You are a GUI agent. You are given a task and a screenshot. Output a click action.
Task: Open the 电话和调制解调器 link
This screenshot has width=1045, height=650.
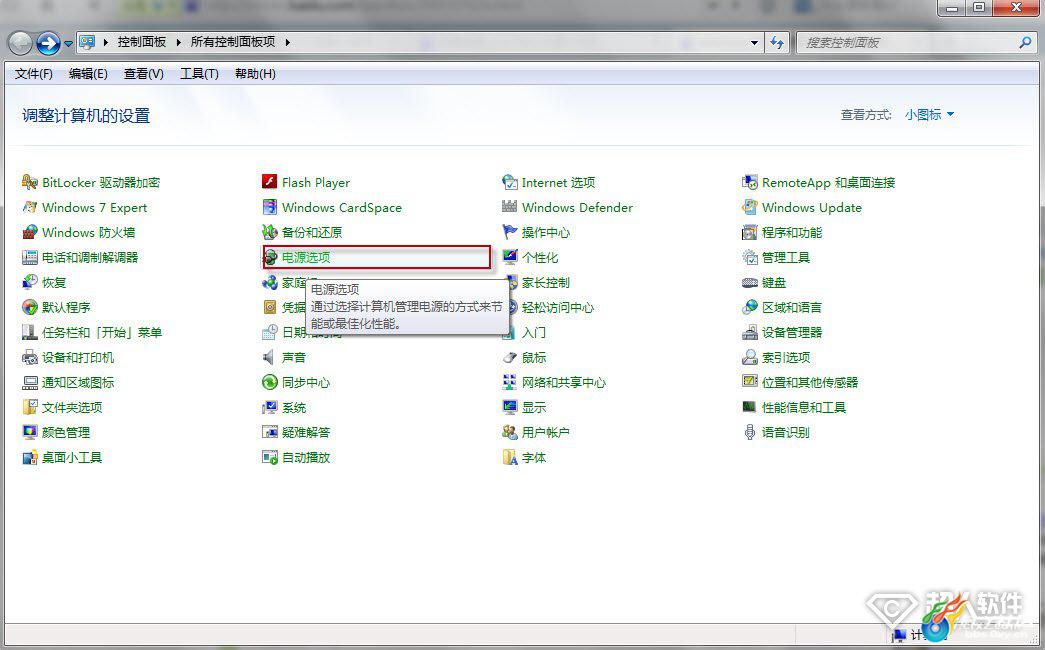pyautogui.click(x=89, y=257)
